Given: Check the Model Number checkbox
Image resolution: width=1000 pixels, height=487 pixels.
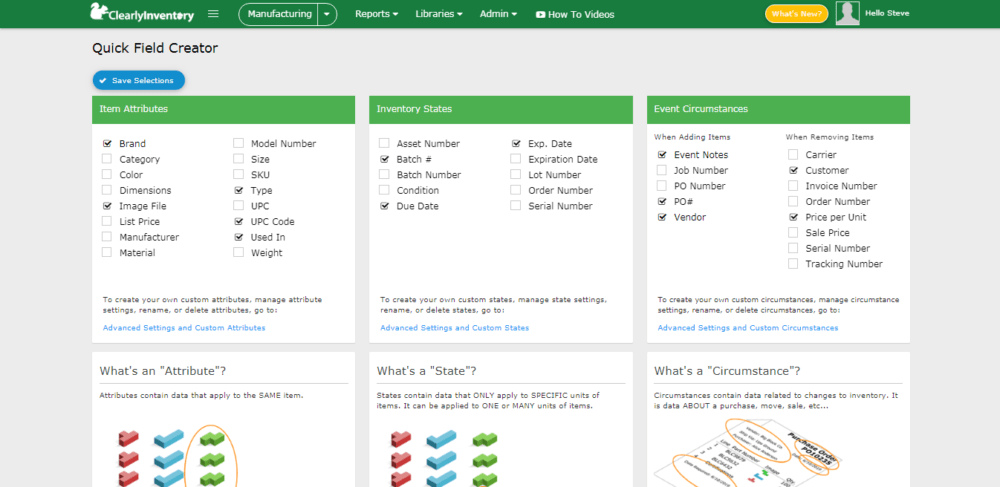Looking at the screenshot, I should pyautogui.click(x=239, y=143).
